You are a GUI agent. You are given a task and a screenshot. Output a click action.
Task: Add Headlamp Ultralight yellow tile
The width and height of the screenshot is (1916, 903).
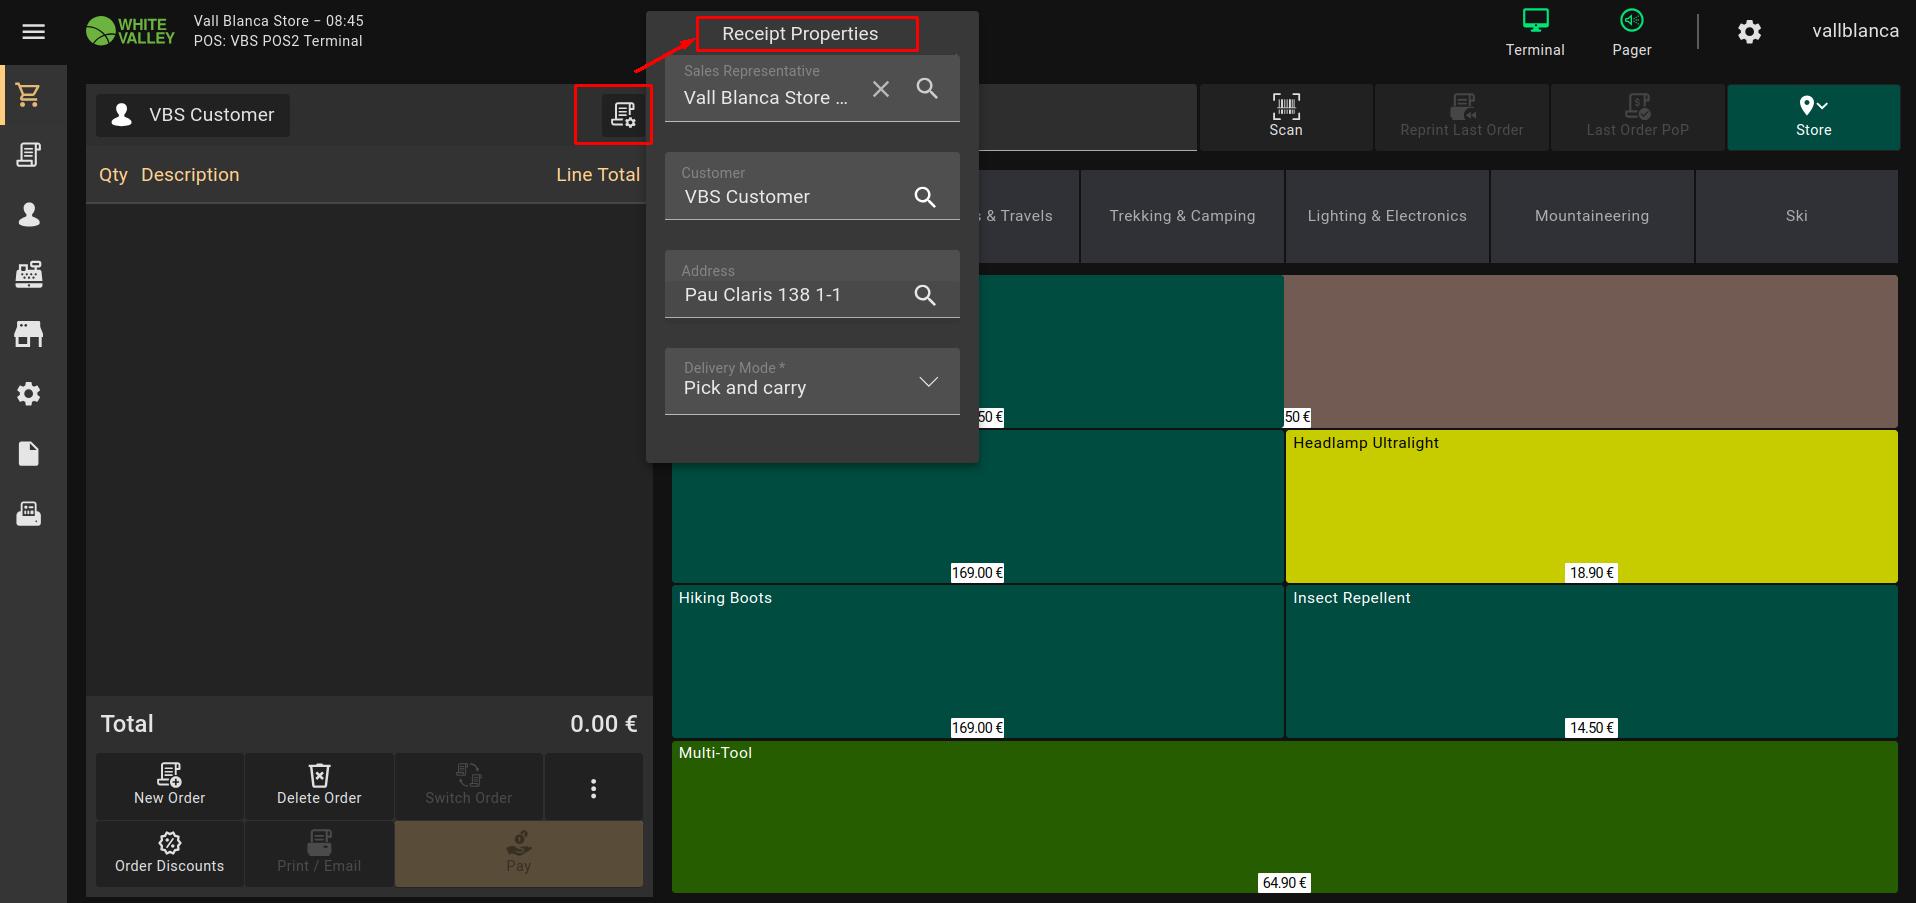1590,506
